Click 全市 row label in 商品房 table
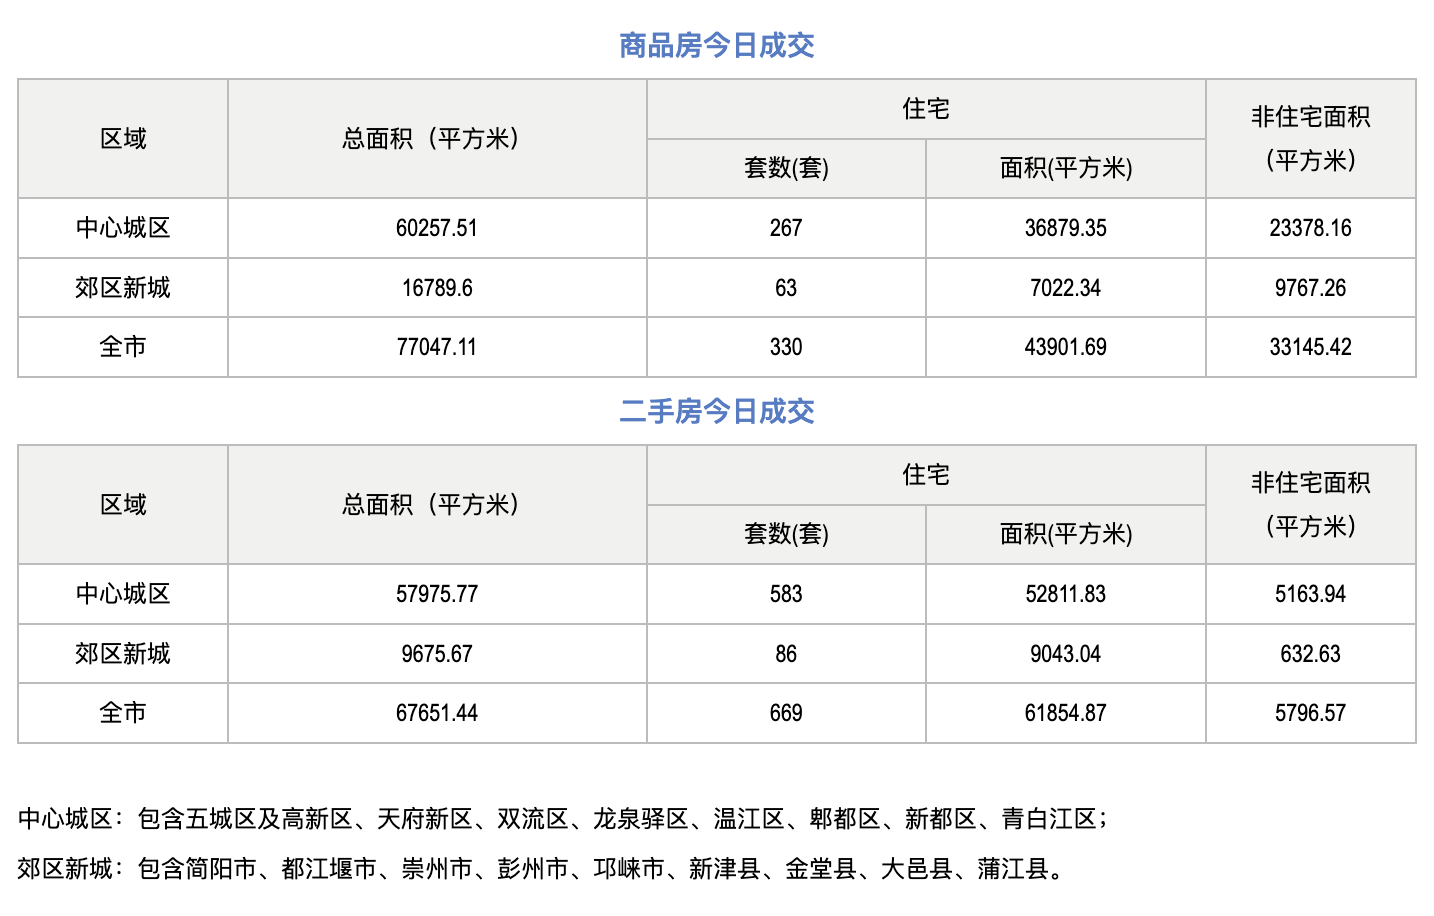The height and width of the screenshot is (916, 1434). pos(123,347)
